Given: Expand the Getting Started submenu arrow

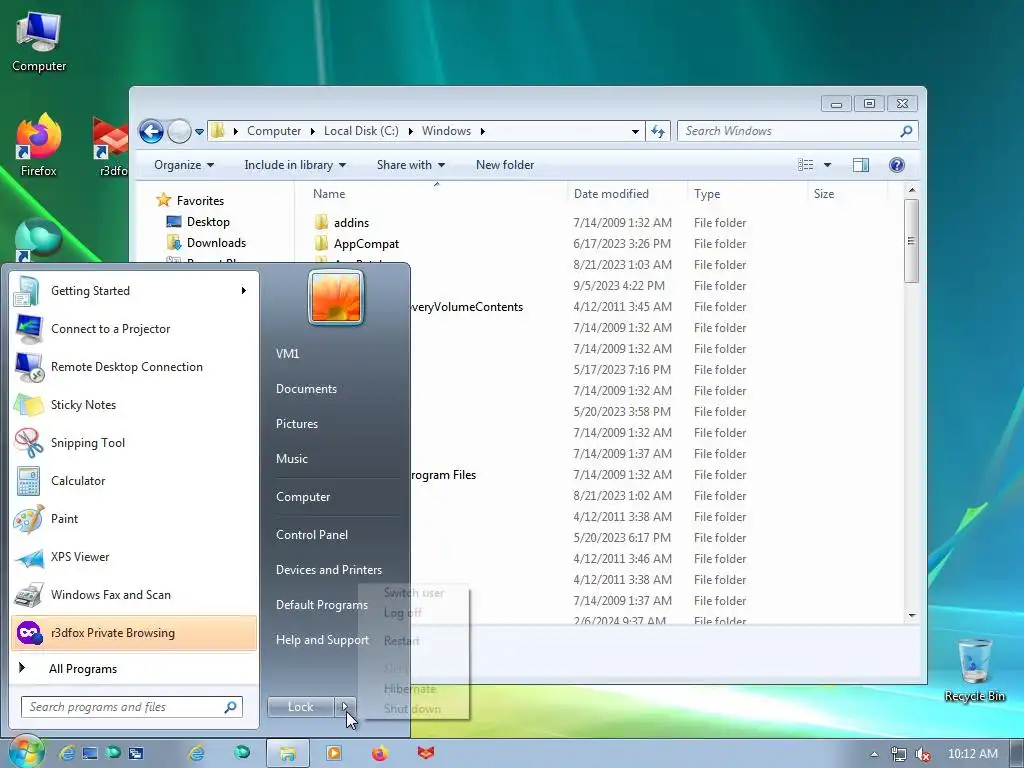Looking at the screenshot, I should 244,291.
